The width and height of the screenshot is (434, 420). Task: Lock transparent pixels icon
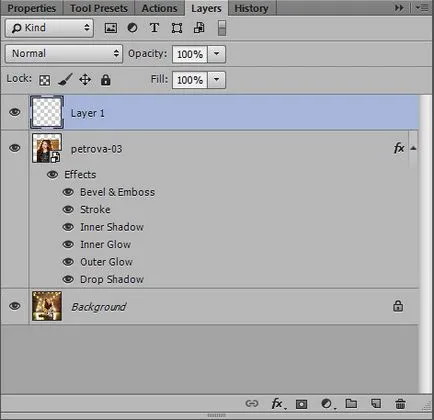(45, 80)
